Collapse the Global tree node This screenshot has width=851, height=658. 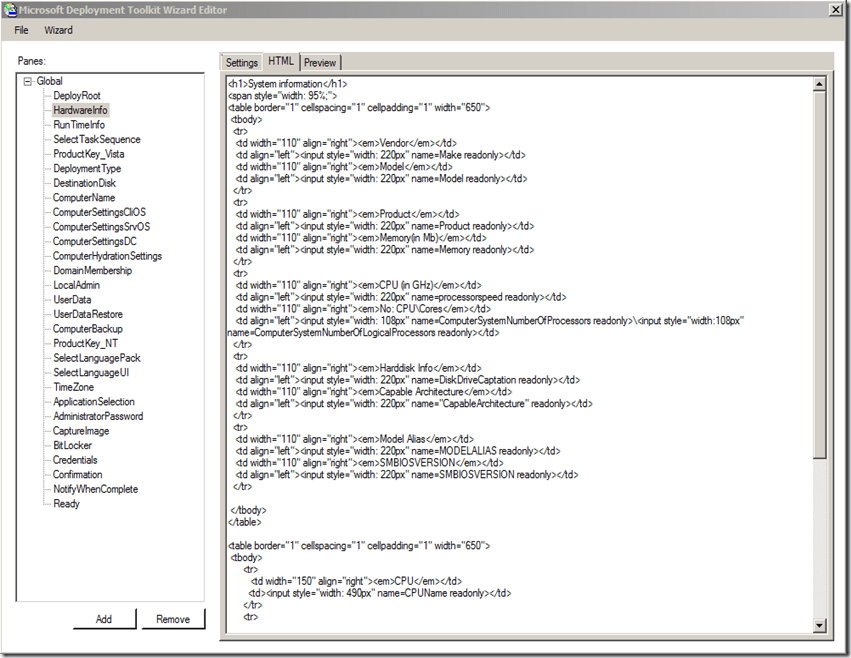28,81
